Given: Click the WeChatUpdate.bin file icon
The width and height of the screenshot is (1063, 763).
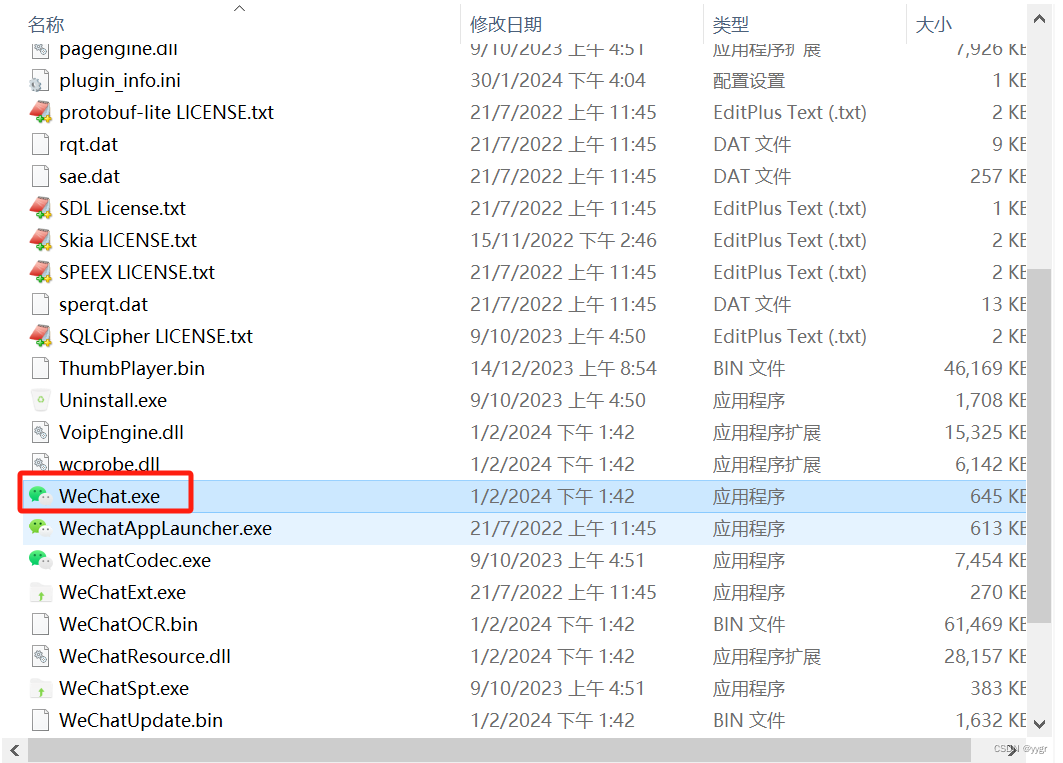Looking at the screenshot, I should pos(40,720).
